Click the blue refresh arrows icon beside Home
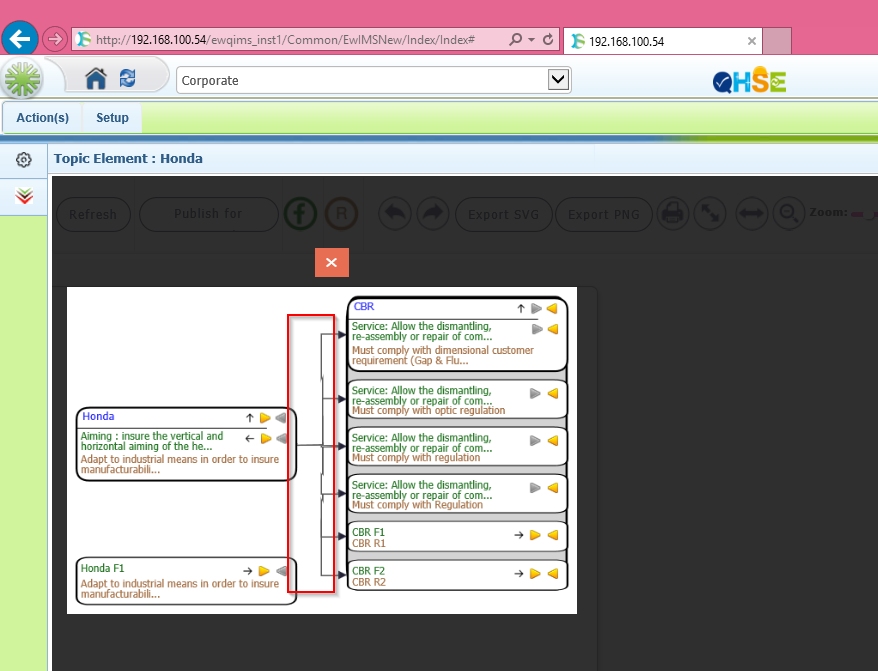The width and height of the screenshot is (878, 671). tap(128, 78)
